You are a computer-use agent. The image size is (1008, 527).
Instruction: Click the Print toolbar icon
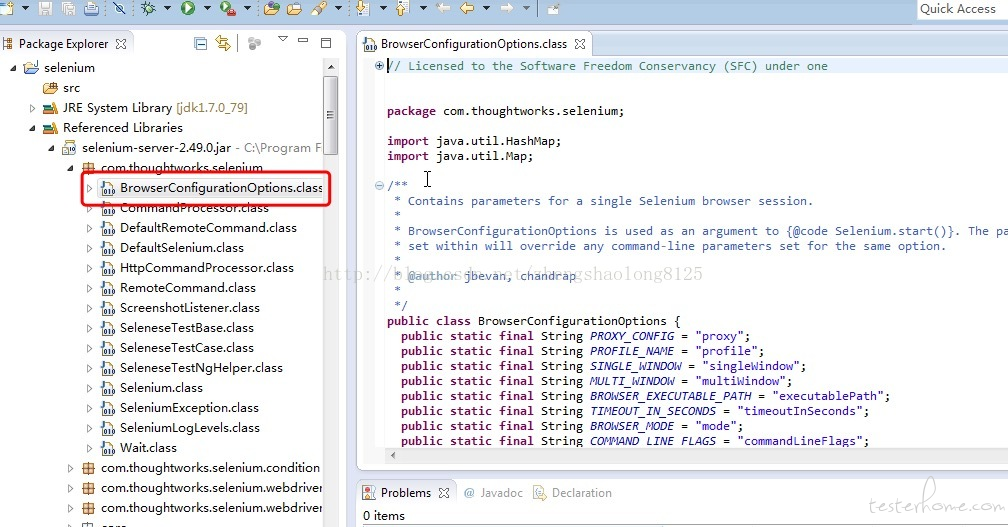tap(91, 8)
